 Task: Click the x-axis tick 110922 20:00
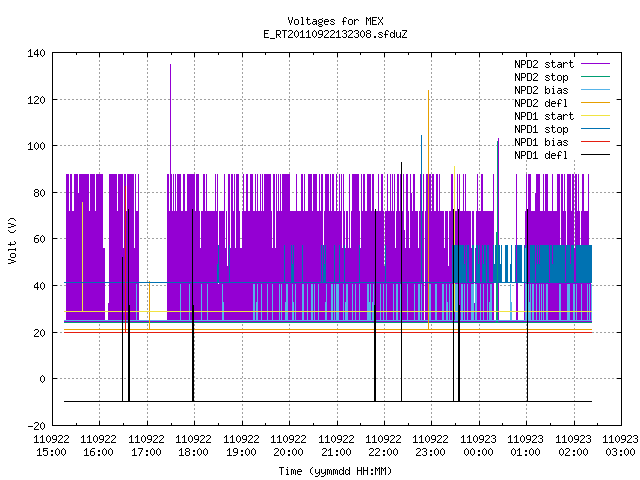click(x=289, y=446)
